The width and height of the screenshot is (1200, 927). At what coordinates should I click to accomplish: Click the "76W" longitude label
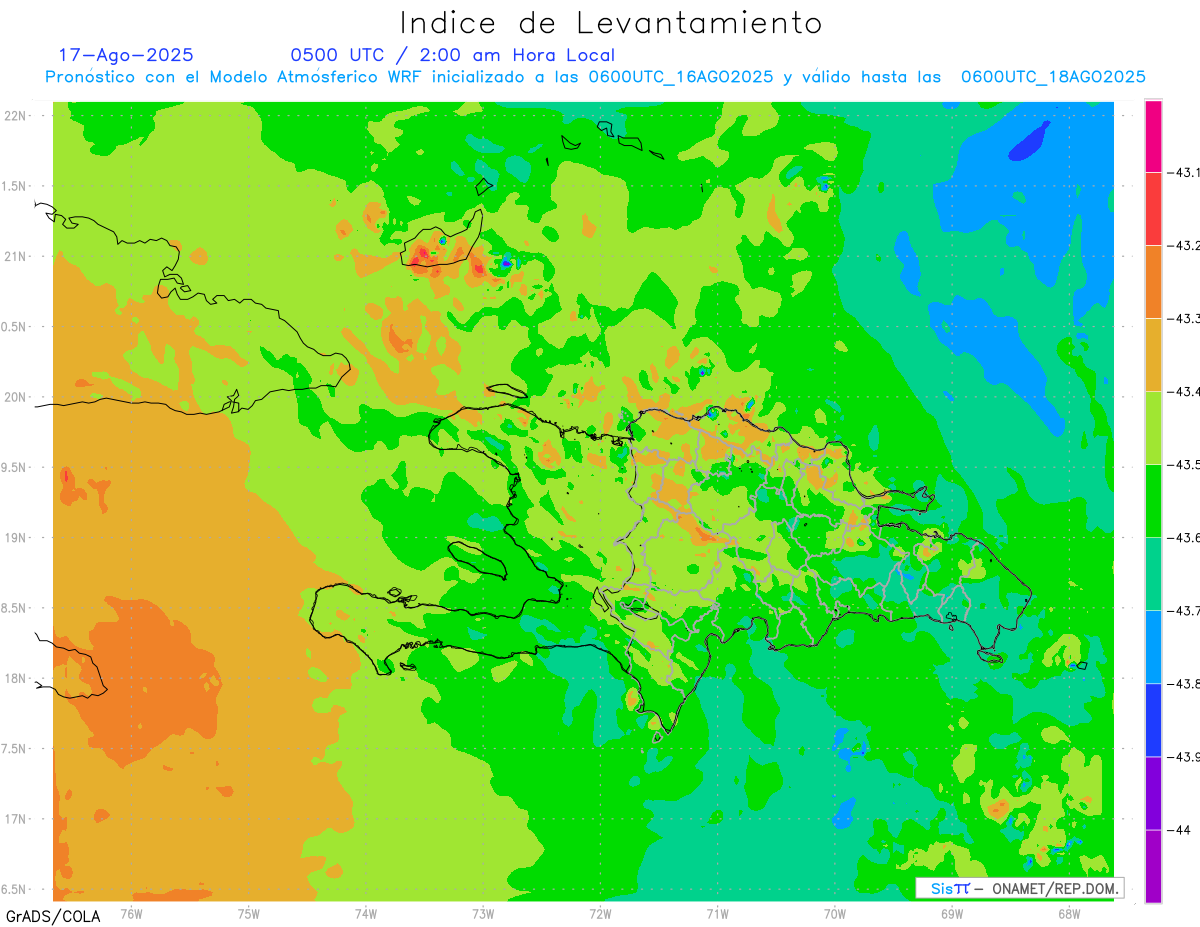coord(132,913)
